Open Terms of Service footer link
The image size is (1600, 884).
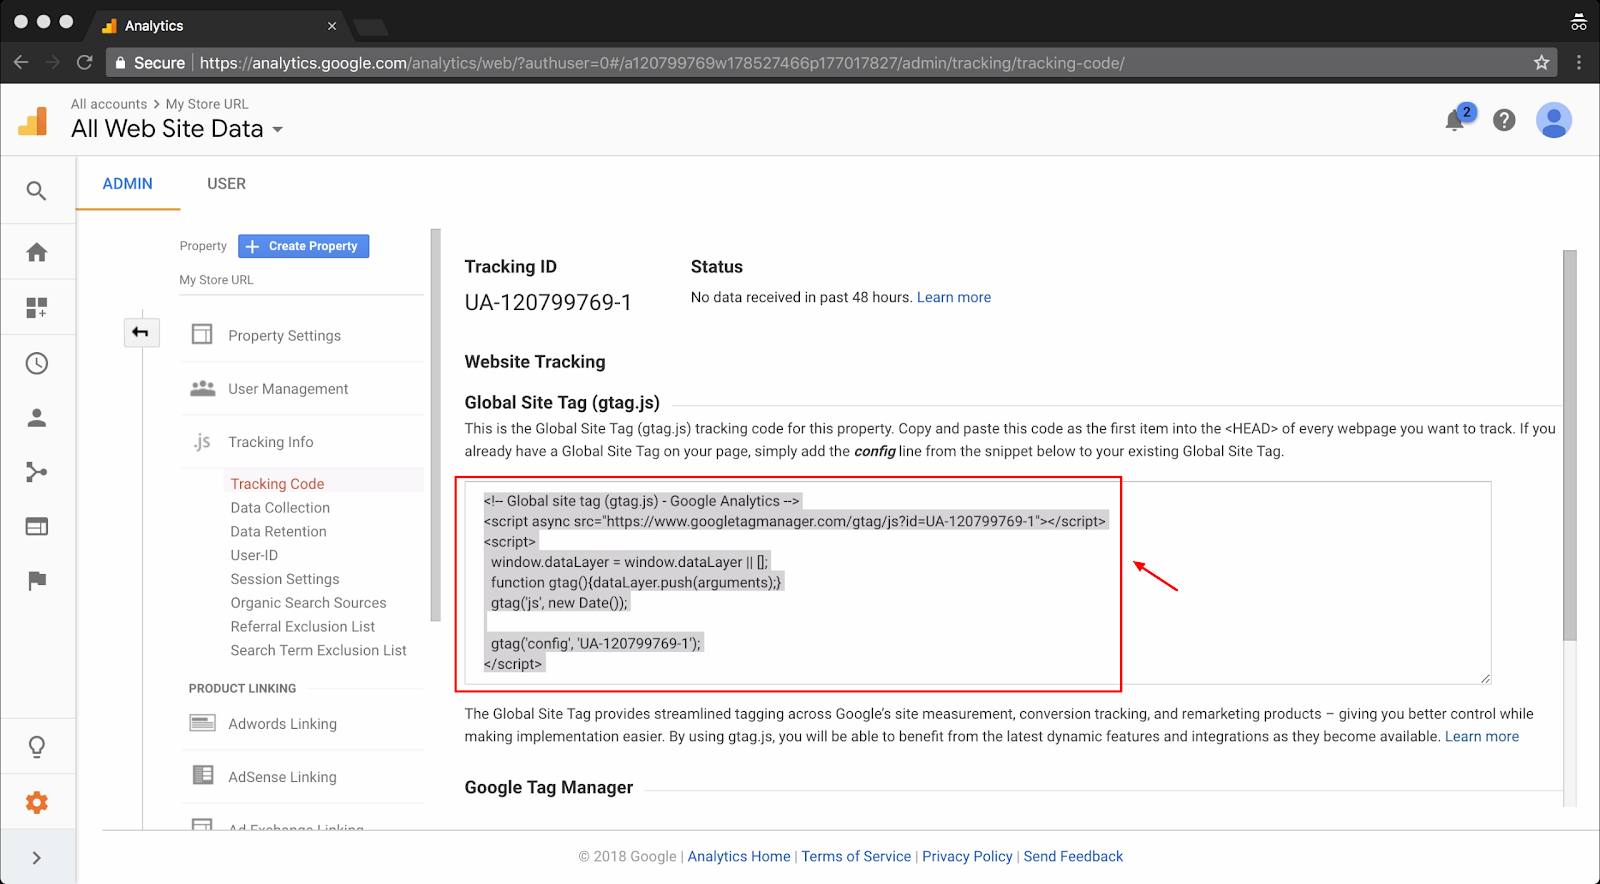[x=856, y=856]
